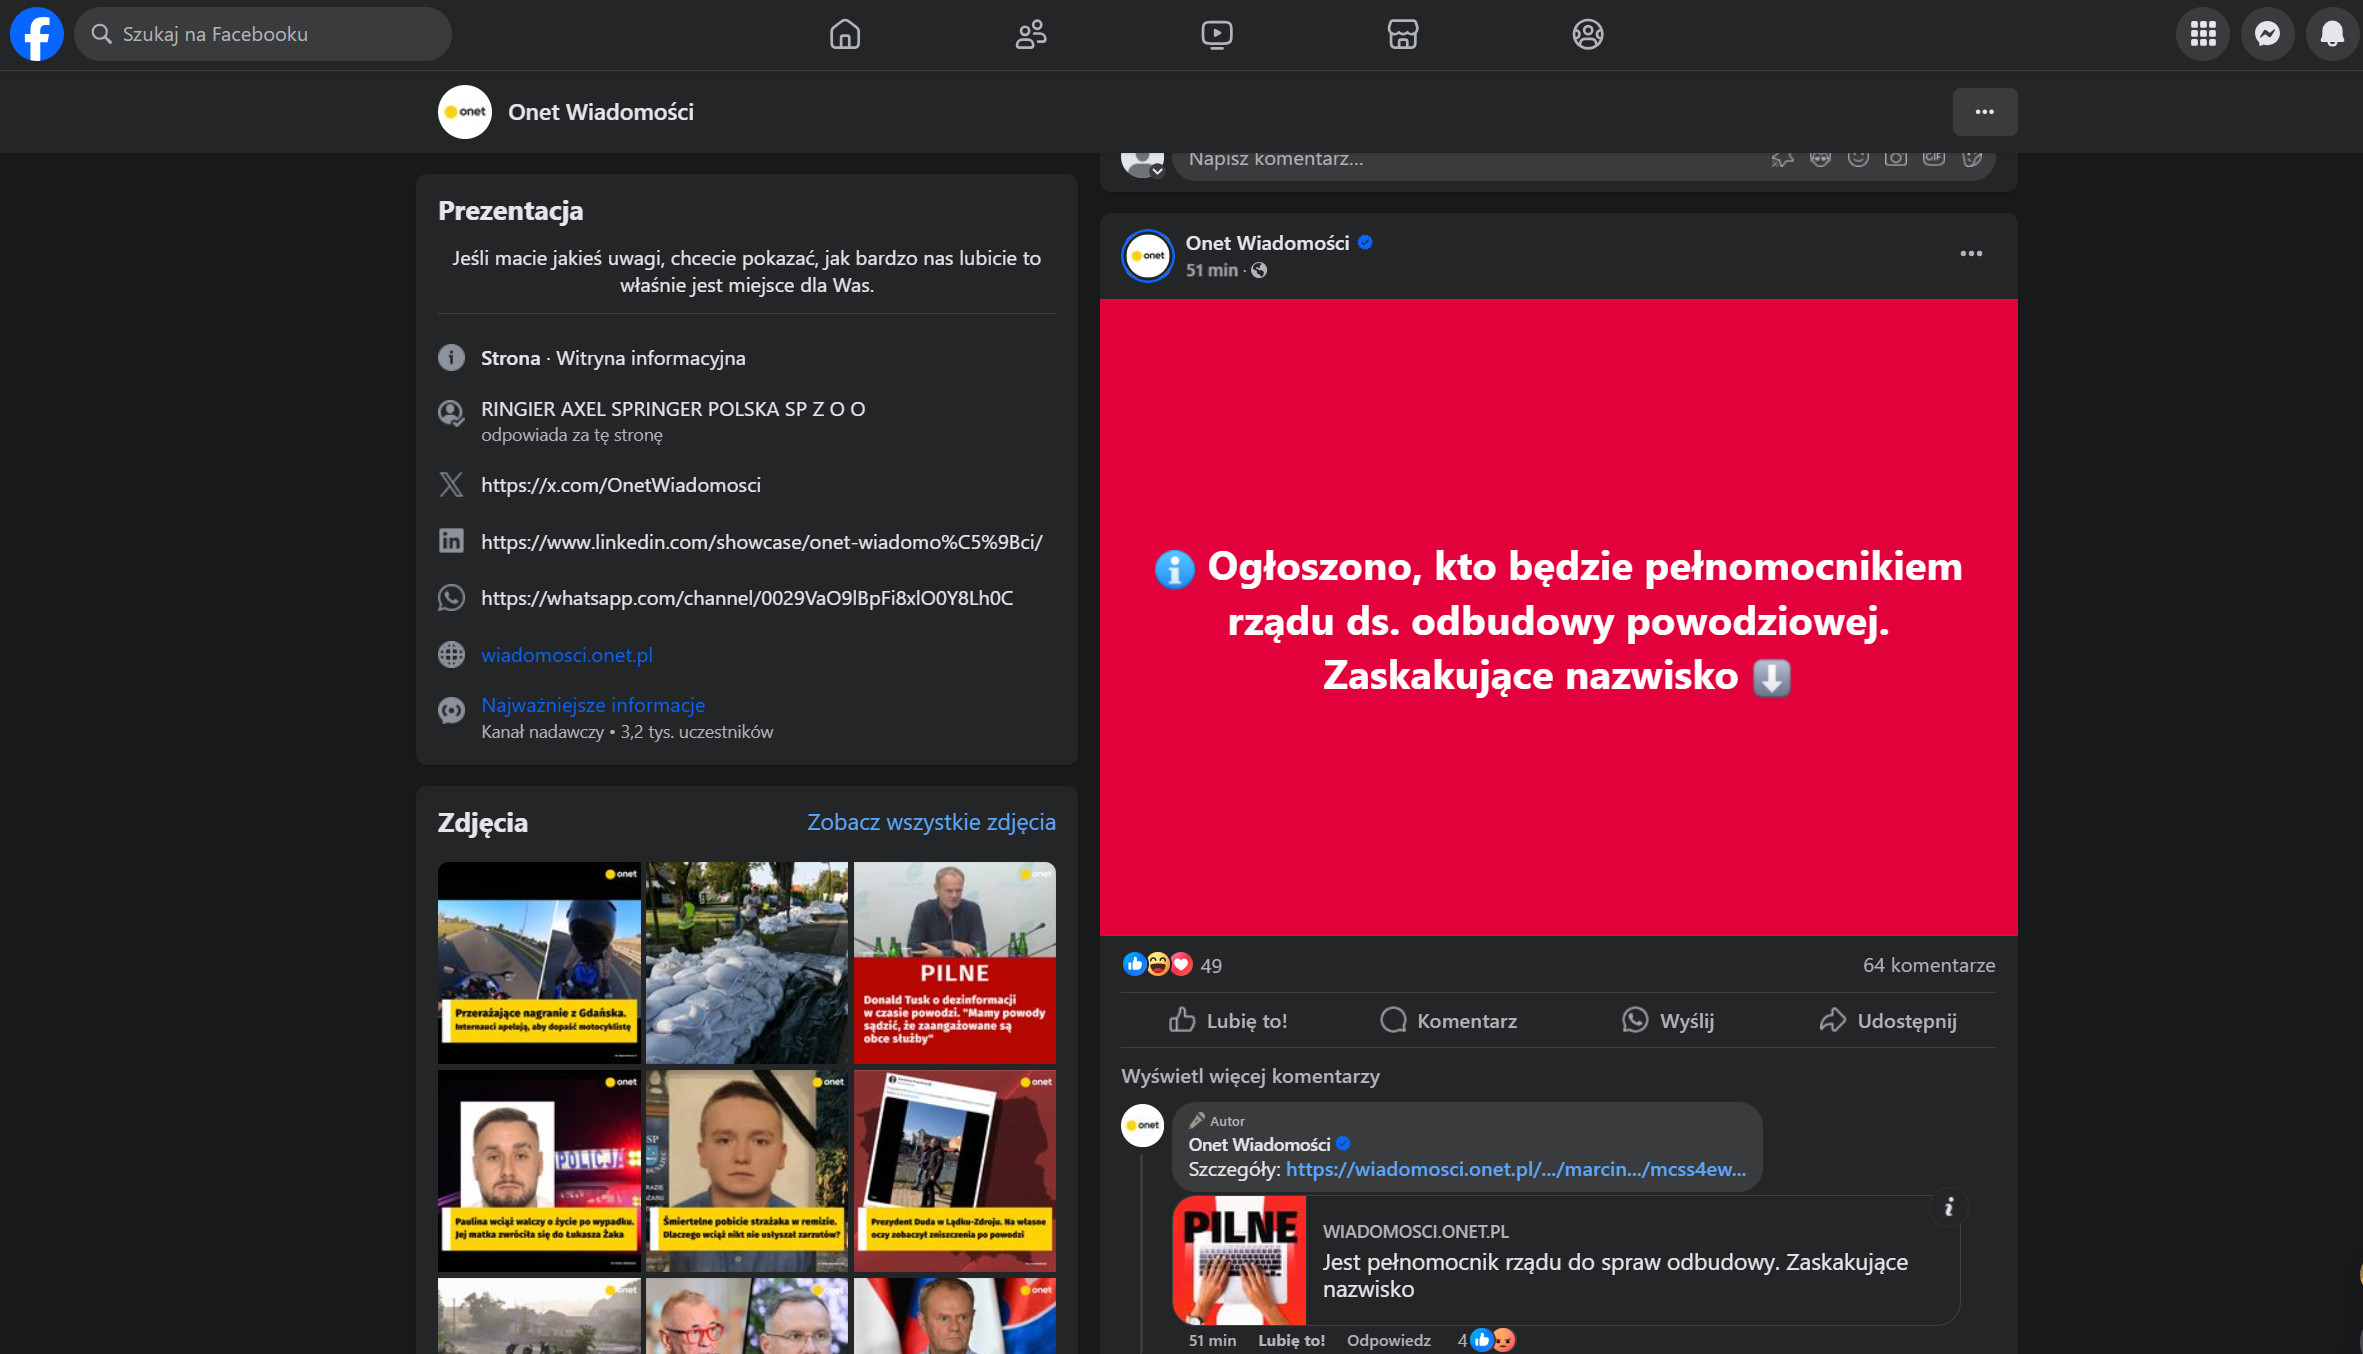This screenshot has width=2363, height=1354.
Task: Click the 51 min post timestamp
Action: pyautogui.click(x=1212, y=270)
